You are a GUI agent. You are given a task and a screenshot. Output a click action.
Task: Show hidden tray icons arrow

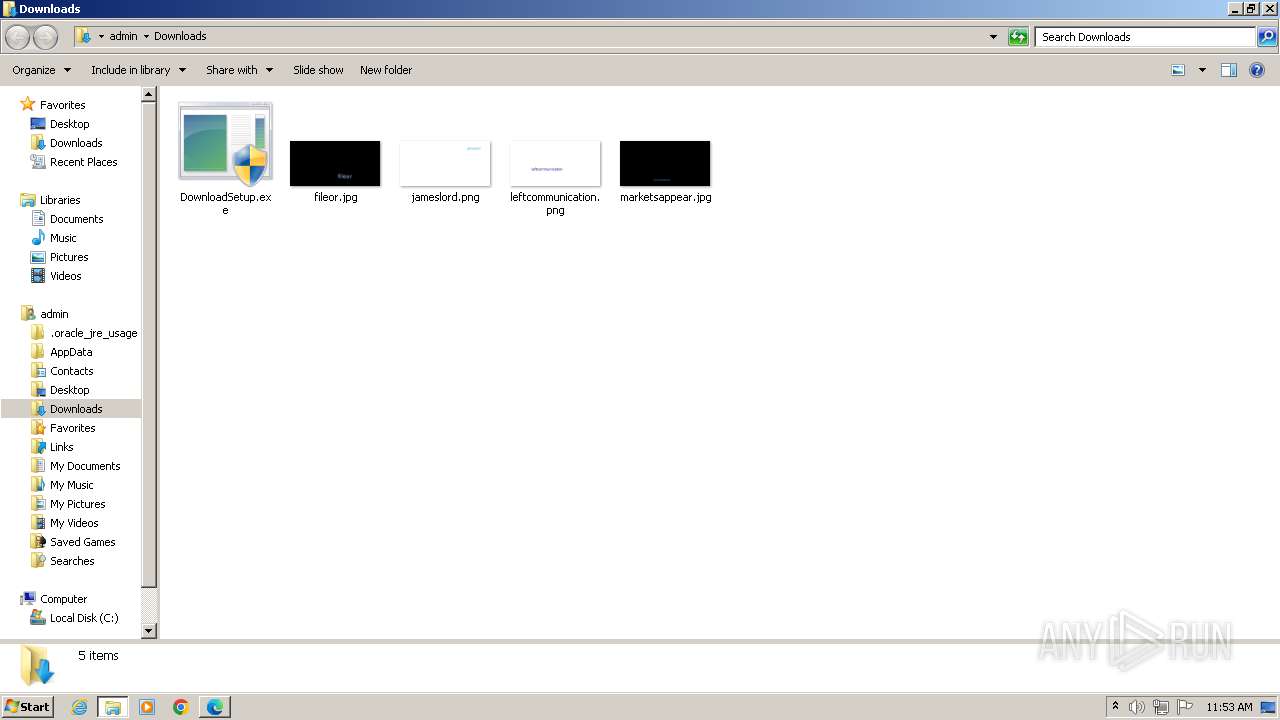(x=1115, y=707)
